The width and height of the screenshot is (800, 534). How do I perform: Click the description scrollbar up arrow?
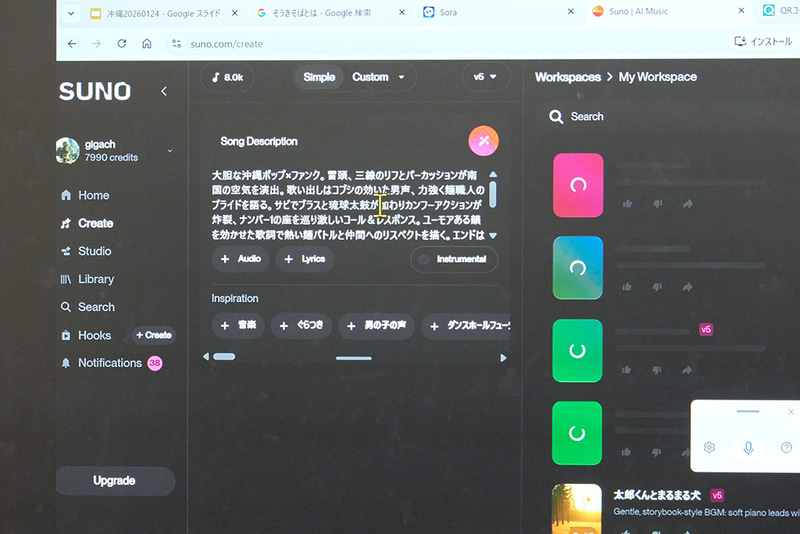click(493, 174)
